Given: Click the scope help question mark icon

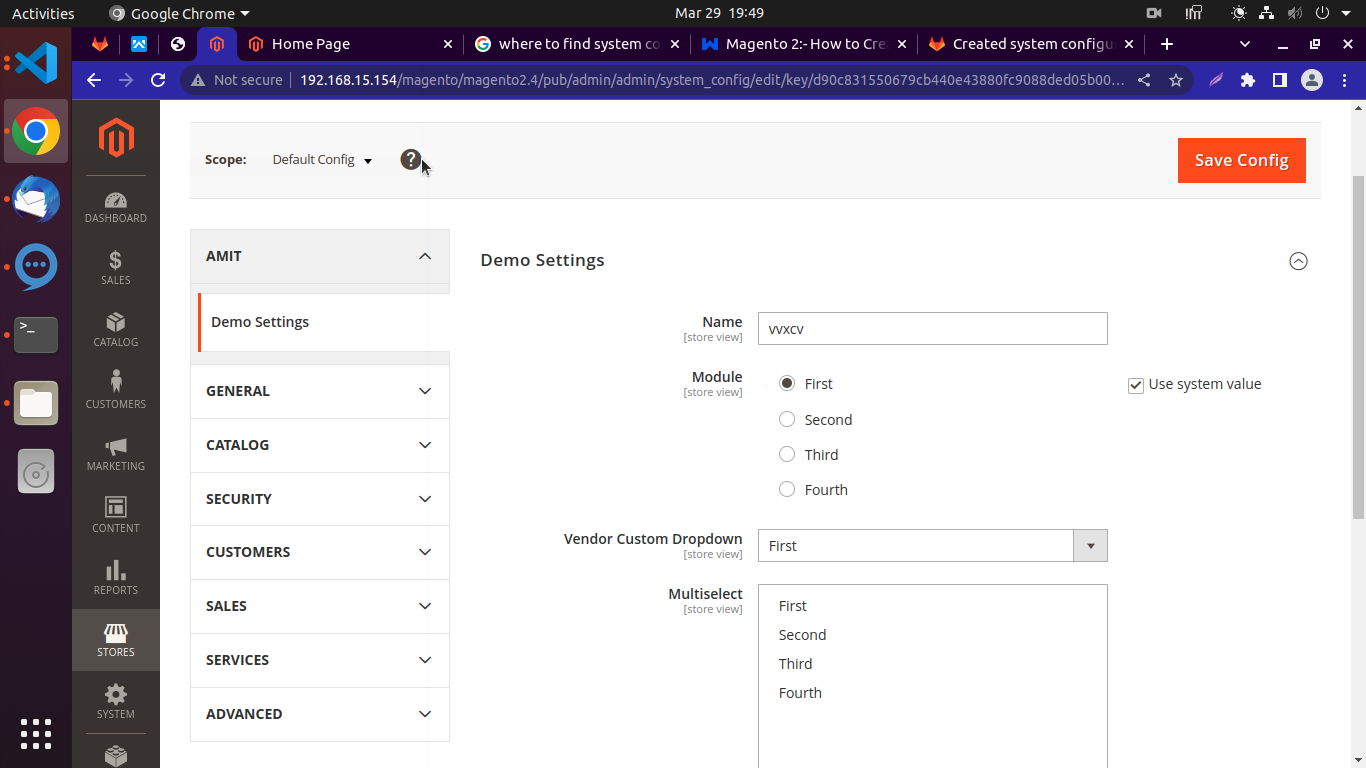Looking at the screenshot, I should pyautogui.click(x=410, y=159).
